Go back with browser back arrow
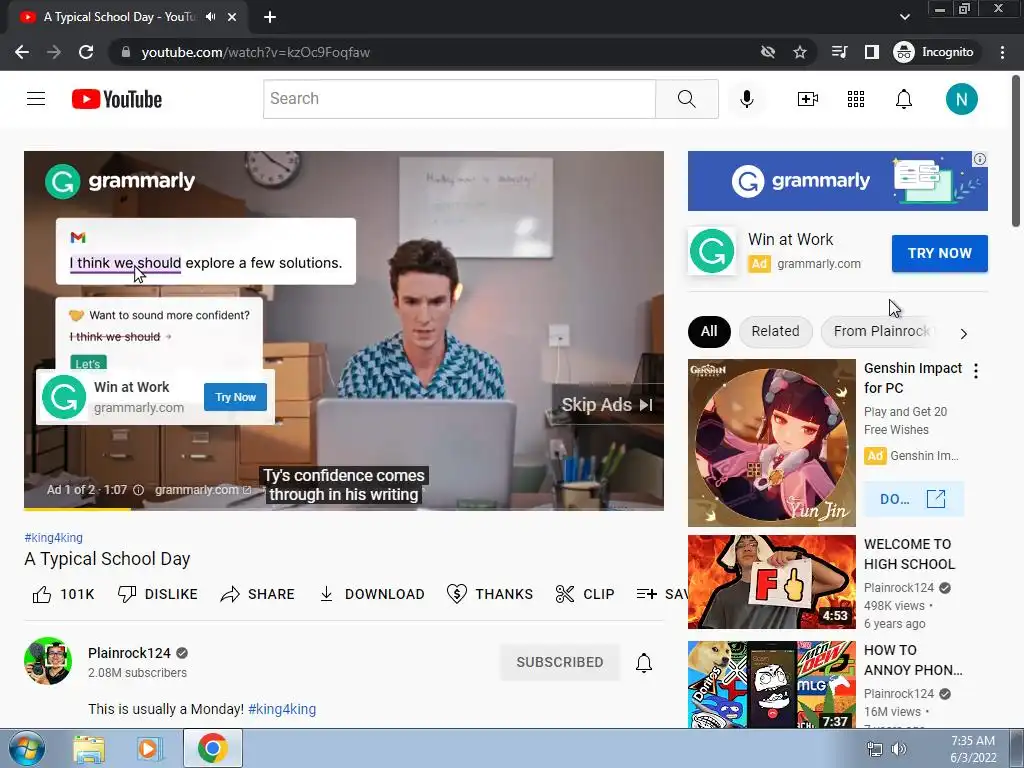The width and height of the screenshot is (1024, 768). coord(22,52)
